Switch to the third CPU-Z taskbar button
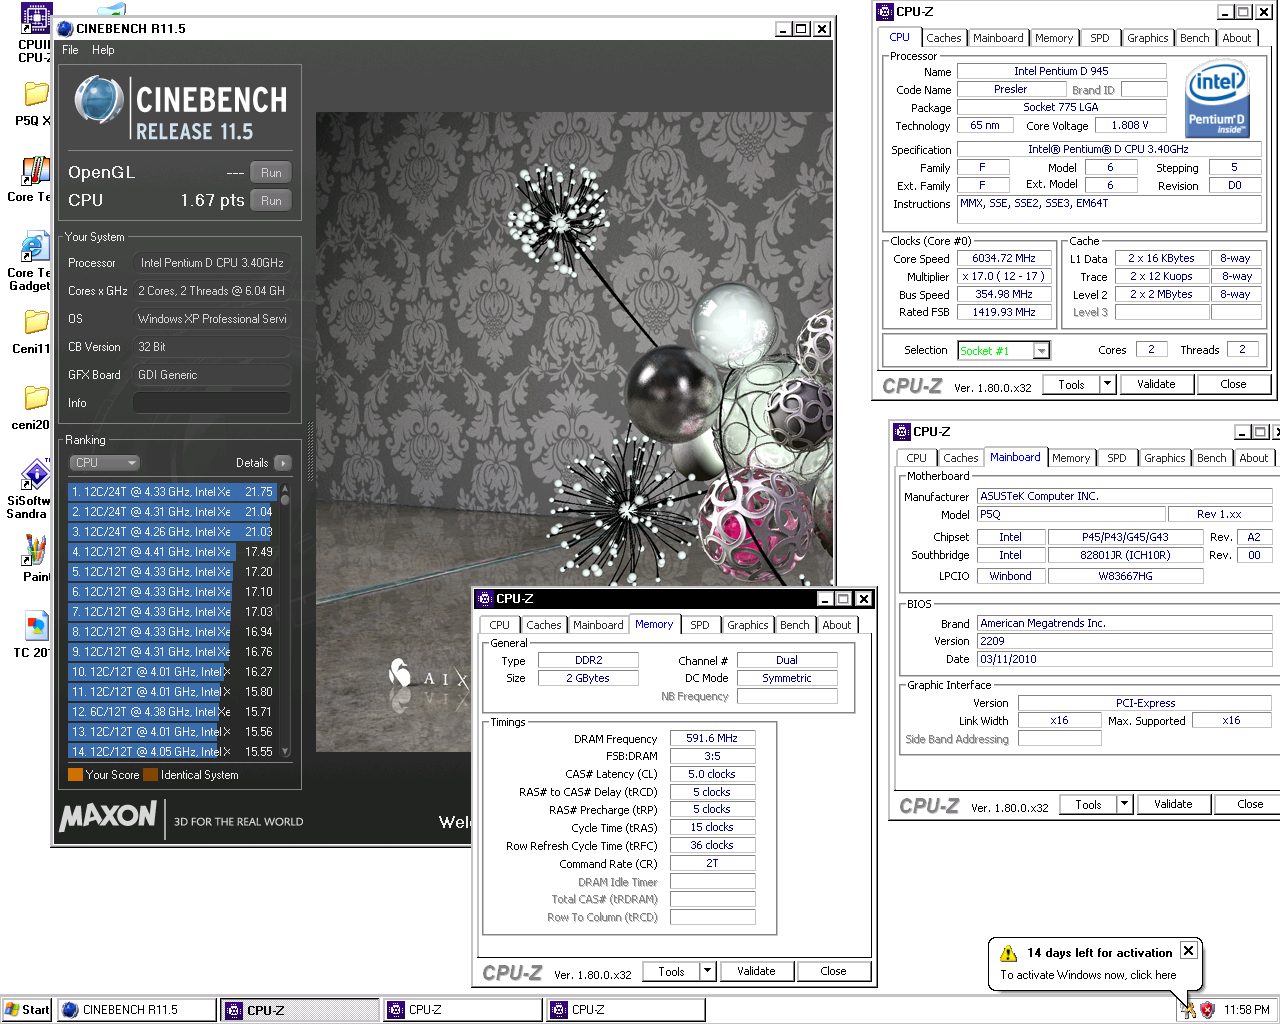The image size is (1280, 1024). [x=626, y=1010]
